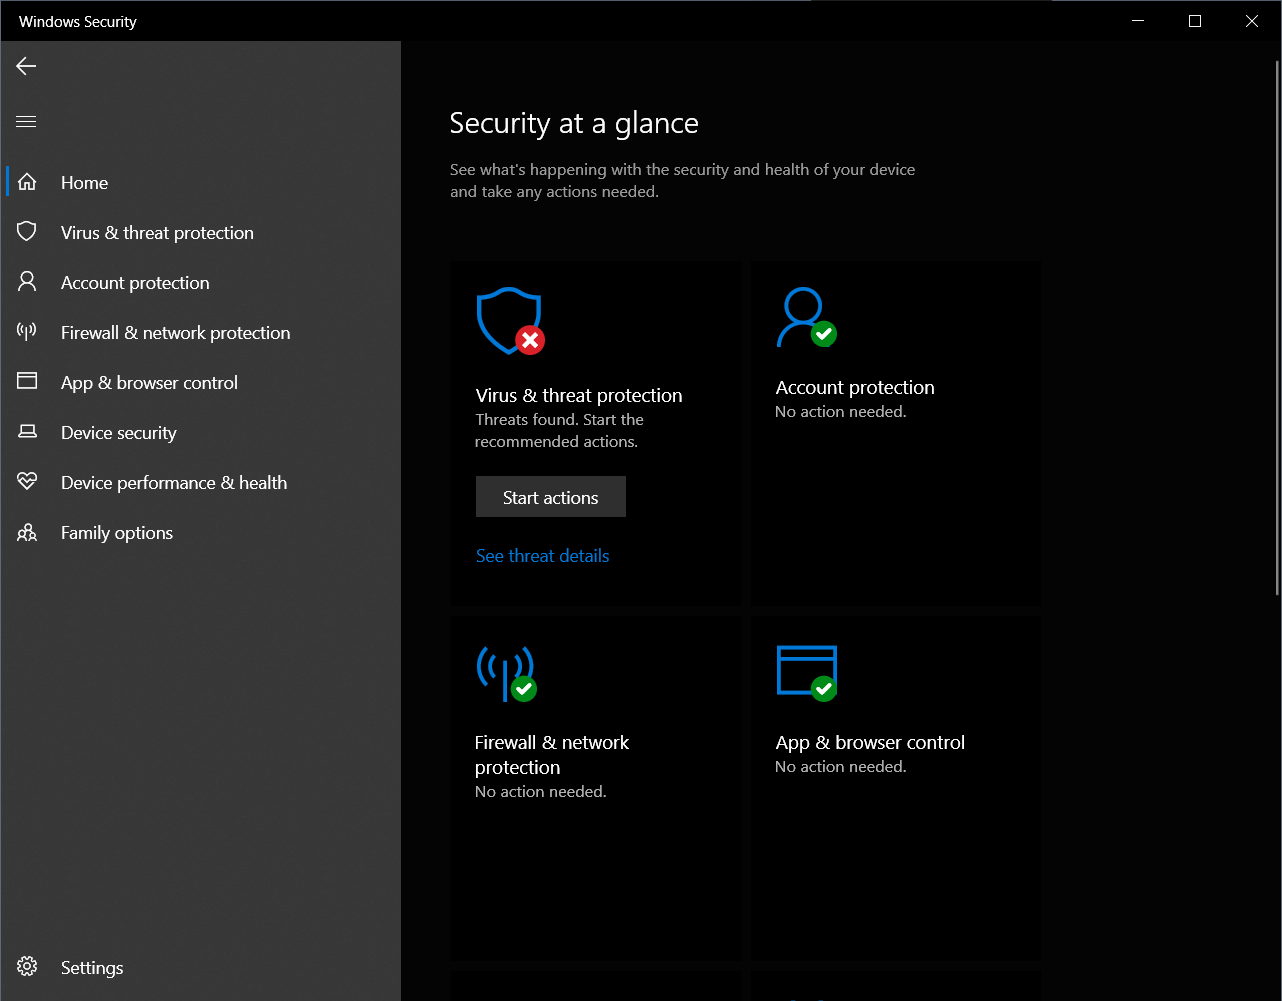The width and height of the screenshot is (1282, 1001).
Task: Click the large App & browser window icon
Action: (x=807, y=673)
